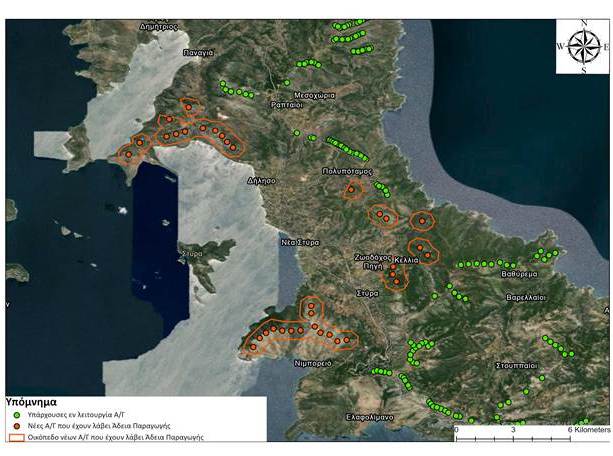Click the scale bar at 6 Kilometers
This screenshot has width=613, height=456.
[x=570, y=429]
